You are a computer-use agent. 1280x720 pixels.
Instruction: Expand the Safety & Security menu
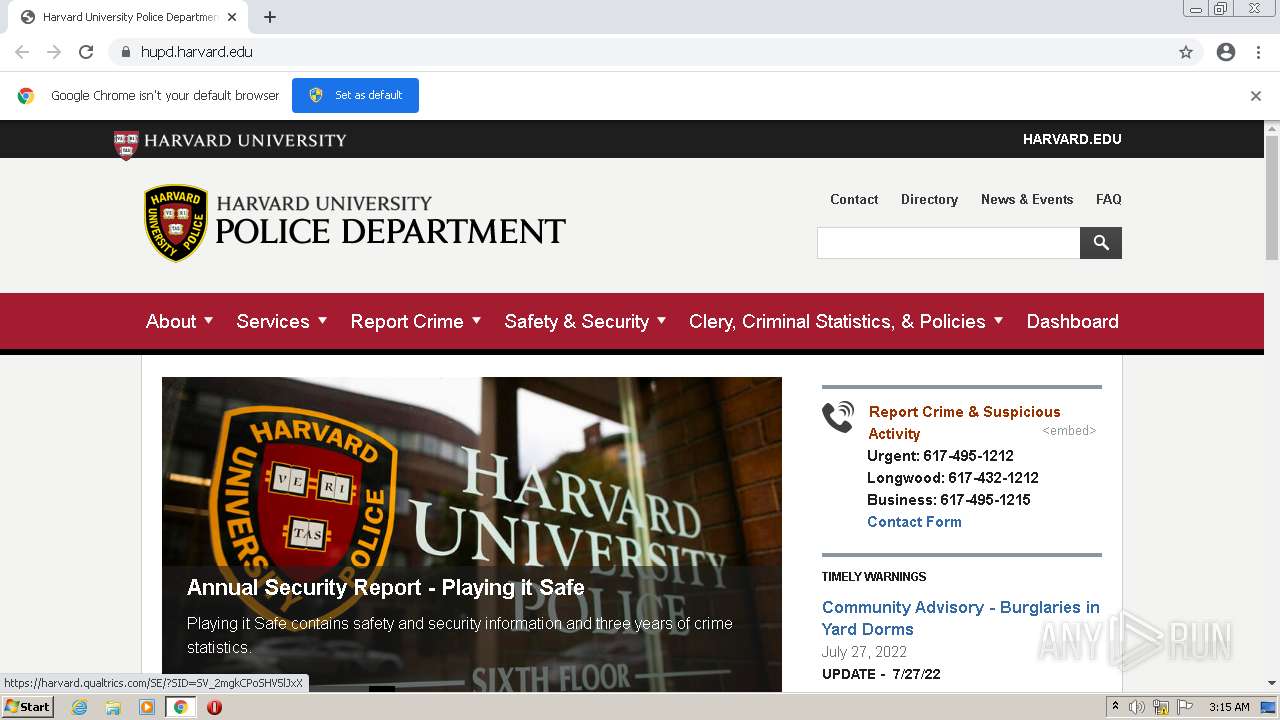tap(585, 321)
